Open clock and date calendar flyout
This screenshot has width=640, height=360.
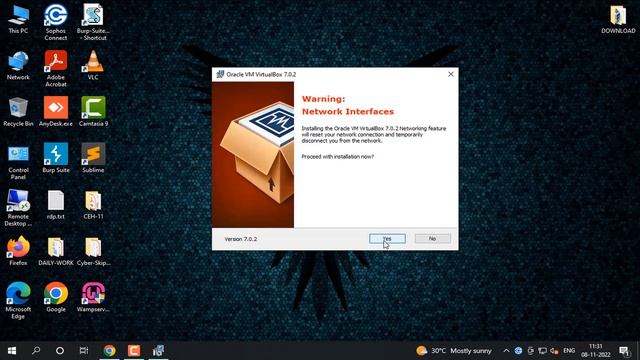(x=596, y=351)
